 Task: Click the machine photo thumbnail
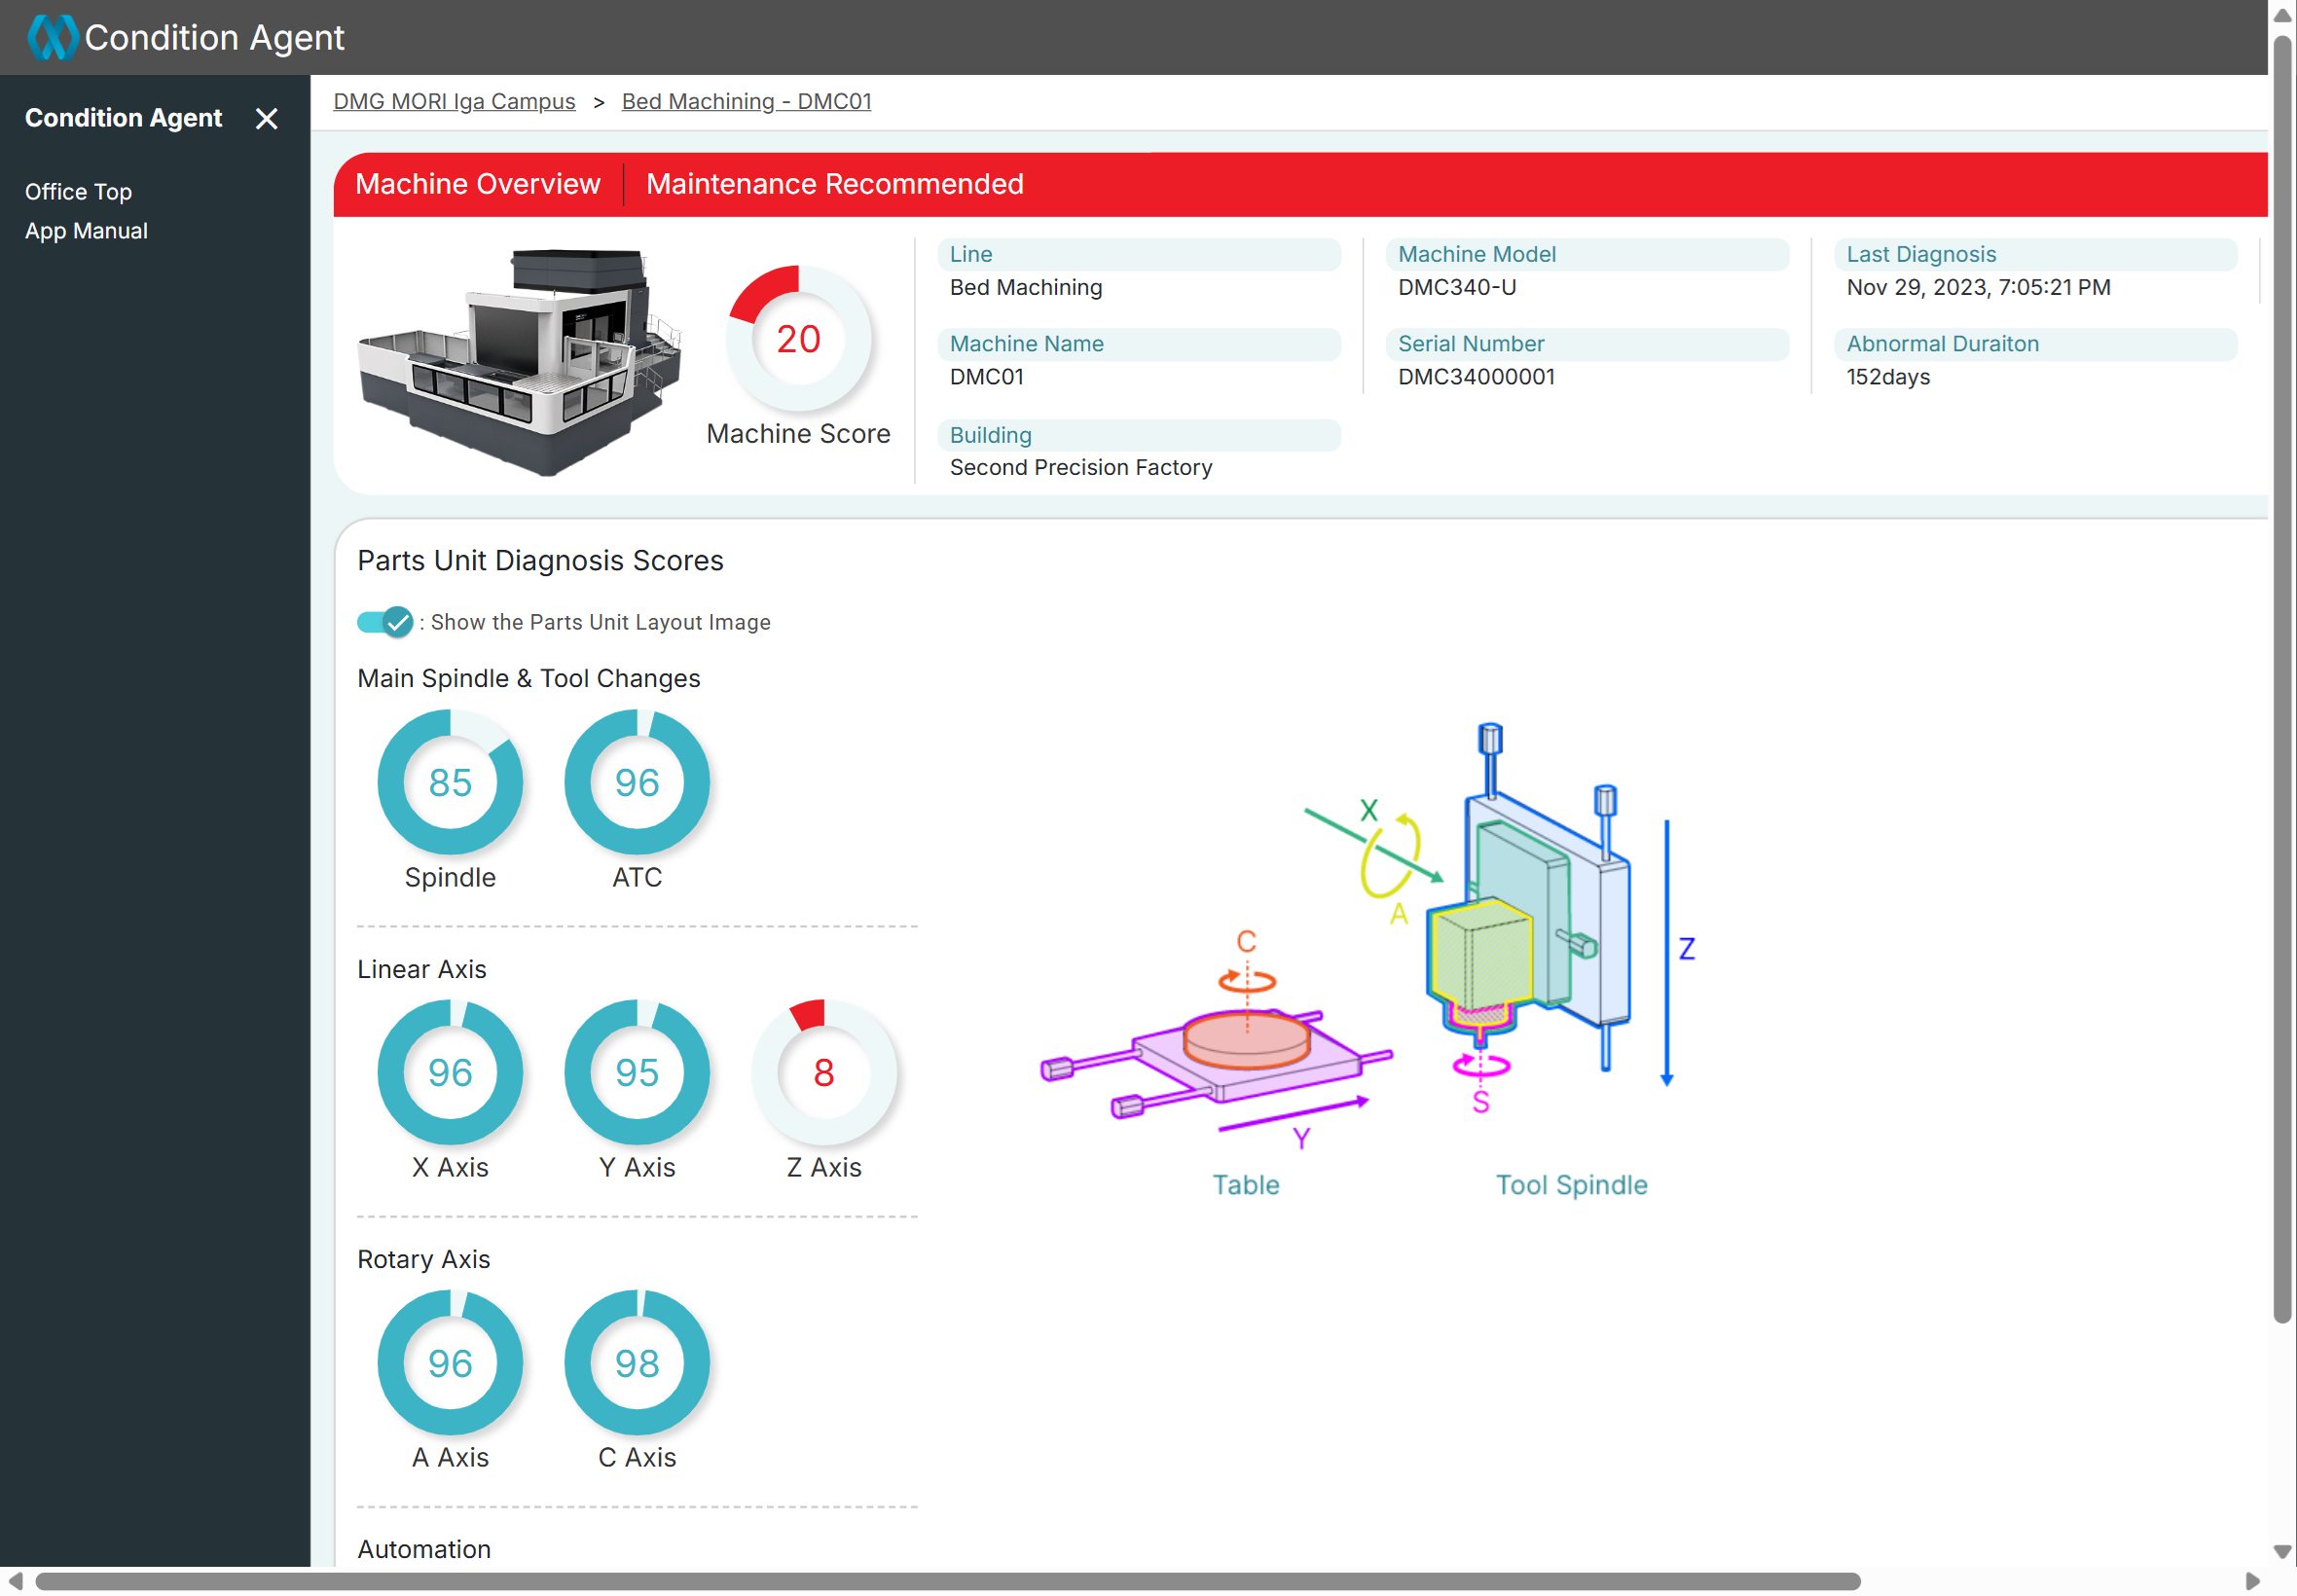pyautogui.click(x=520, y=360)
